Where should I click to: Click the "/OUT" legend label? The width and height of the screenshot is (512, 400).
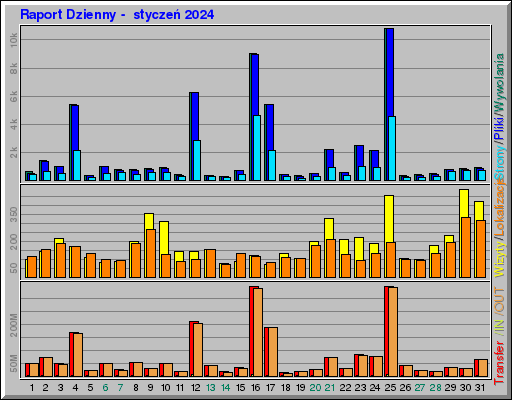coord(500,300)
